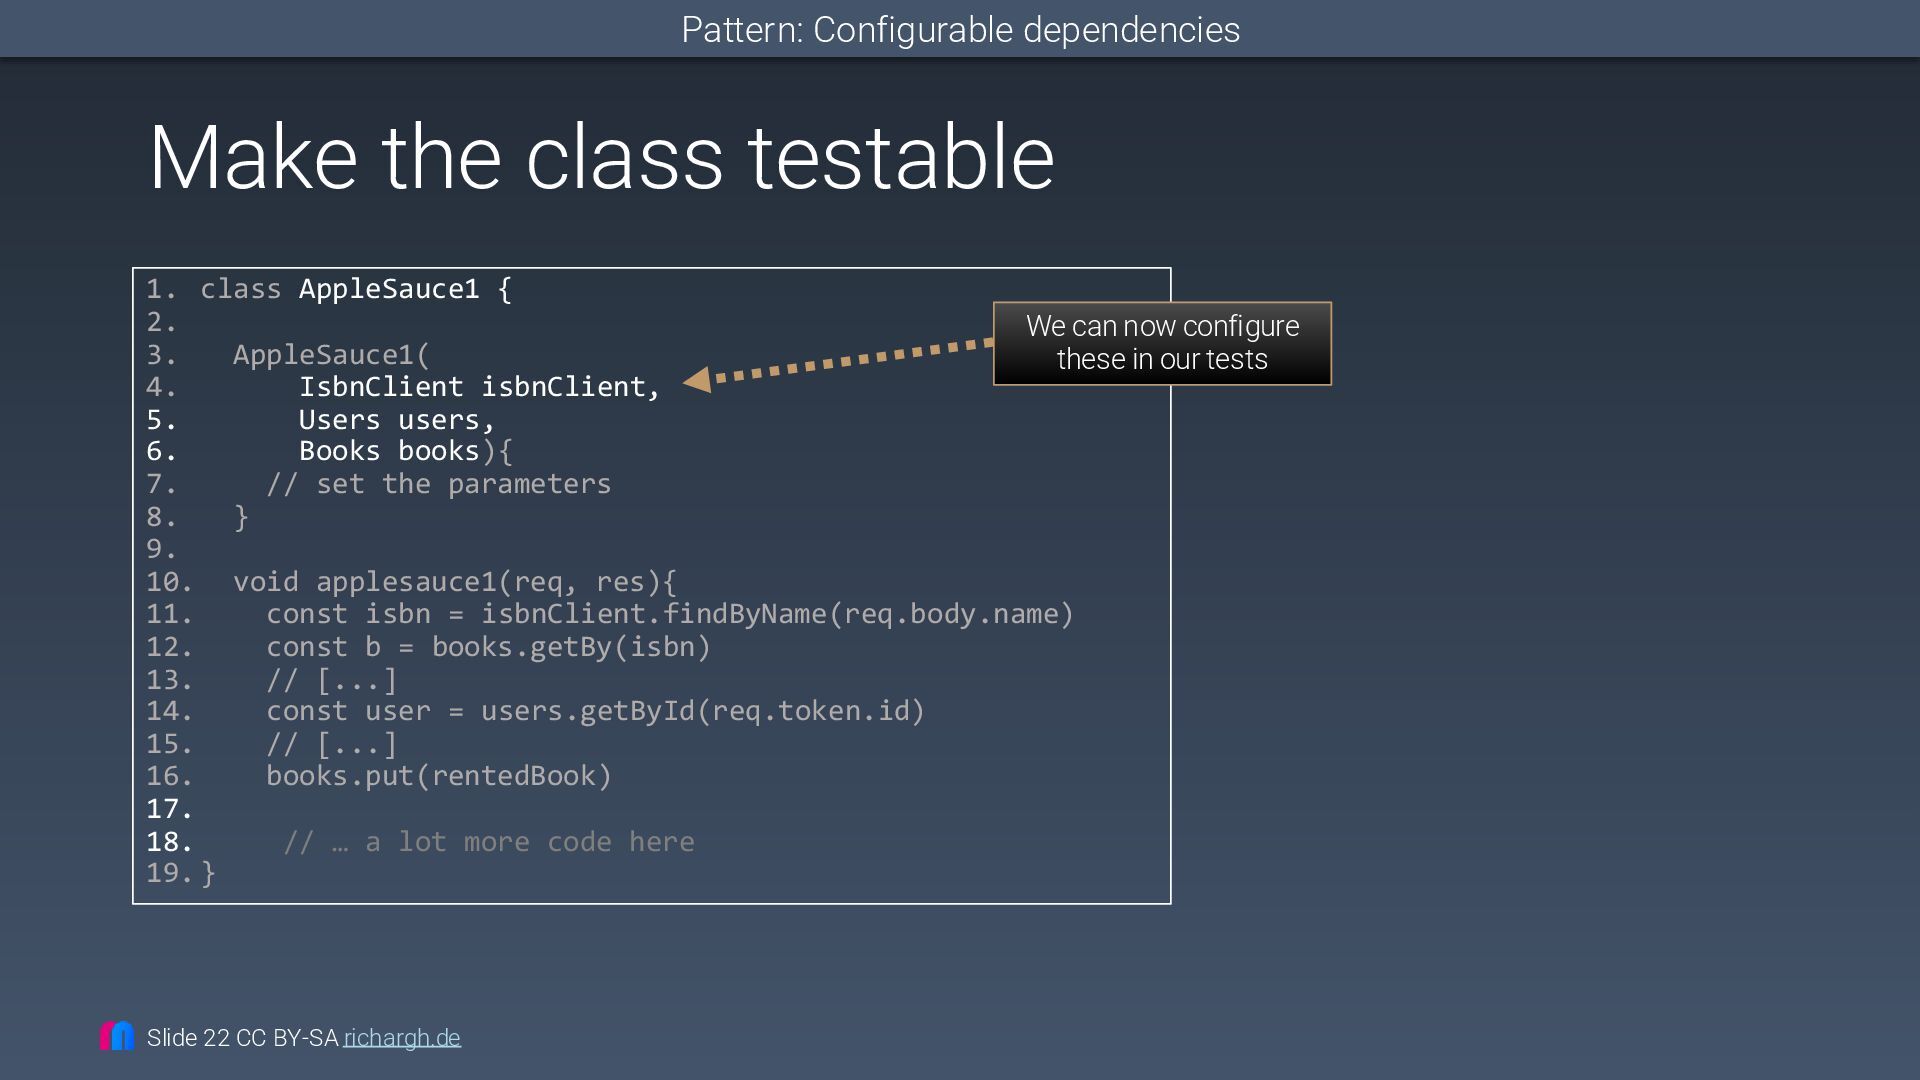The width and height of the screenshot is (1920, 1080).
Task: Click 'IsbnClient isbnClient,' parameter on line 4
Action: 480,387
